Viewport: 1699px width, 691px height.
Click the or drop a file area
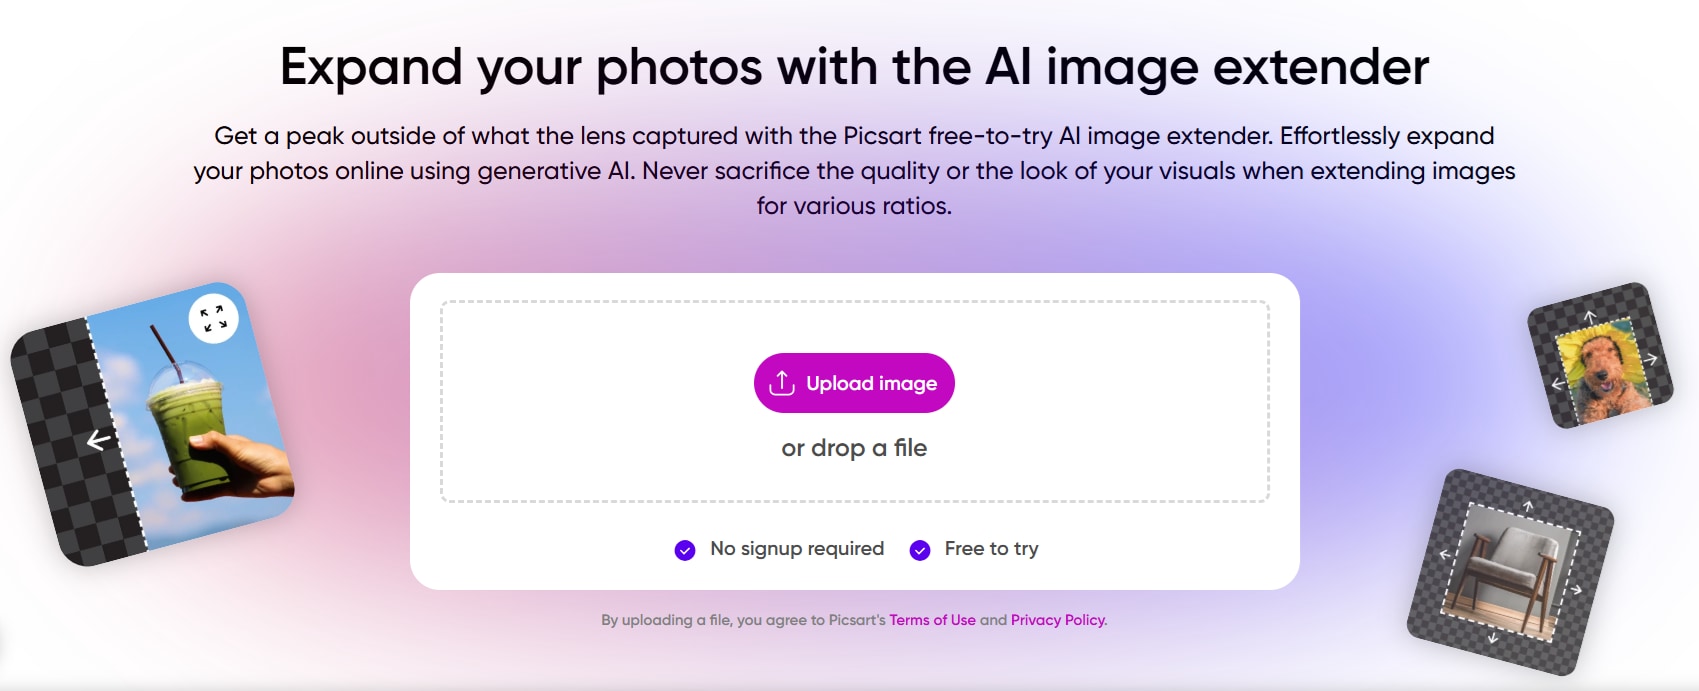[x=854, y=448]
